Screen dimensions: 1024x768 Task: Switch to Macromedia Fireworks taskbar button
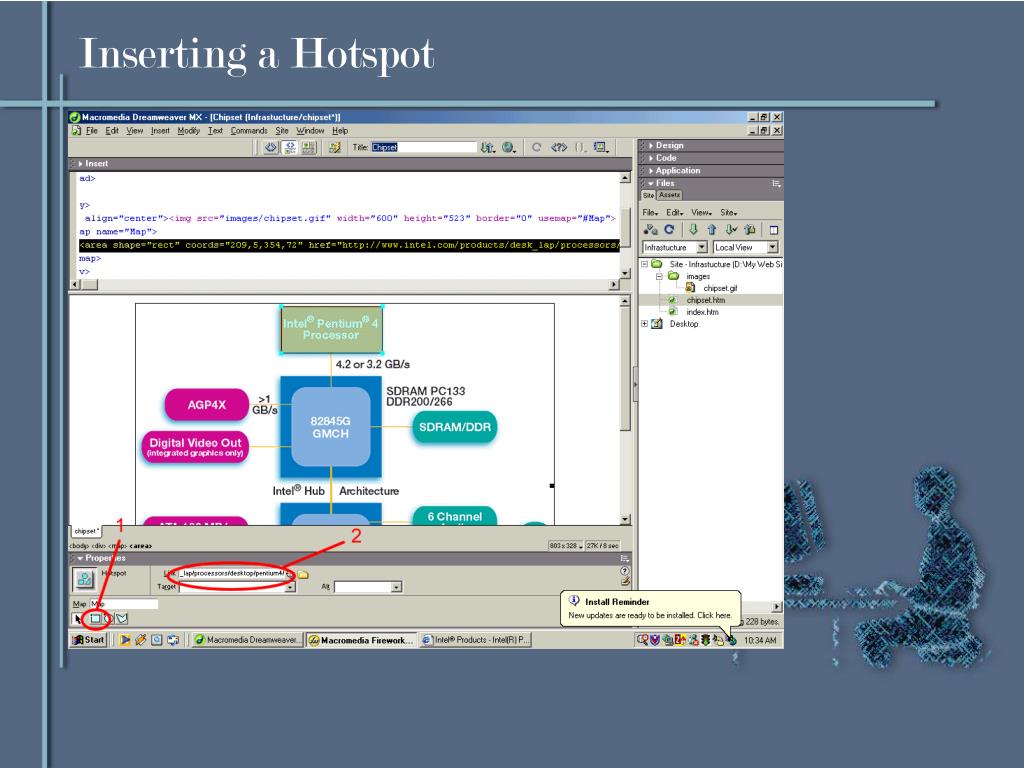click(361, 640)
